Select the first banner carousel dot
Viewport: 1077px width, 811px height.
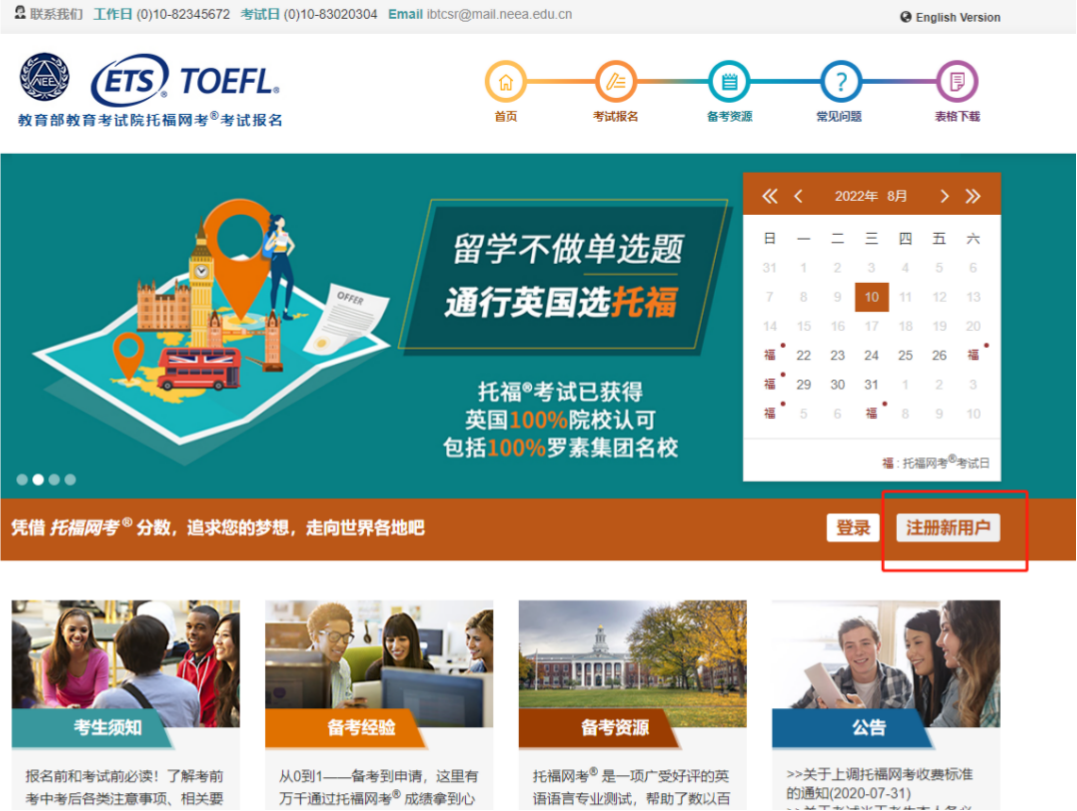point(22,480)
